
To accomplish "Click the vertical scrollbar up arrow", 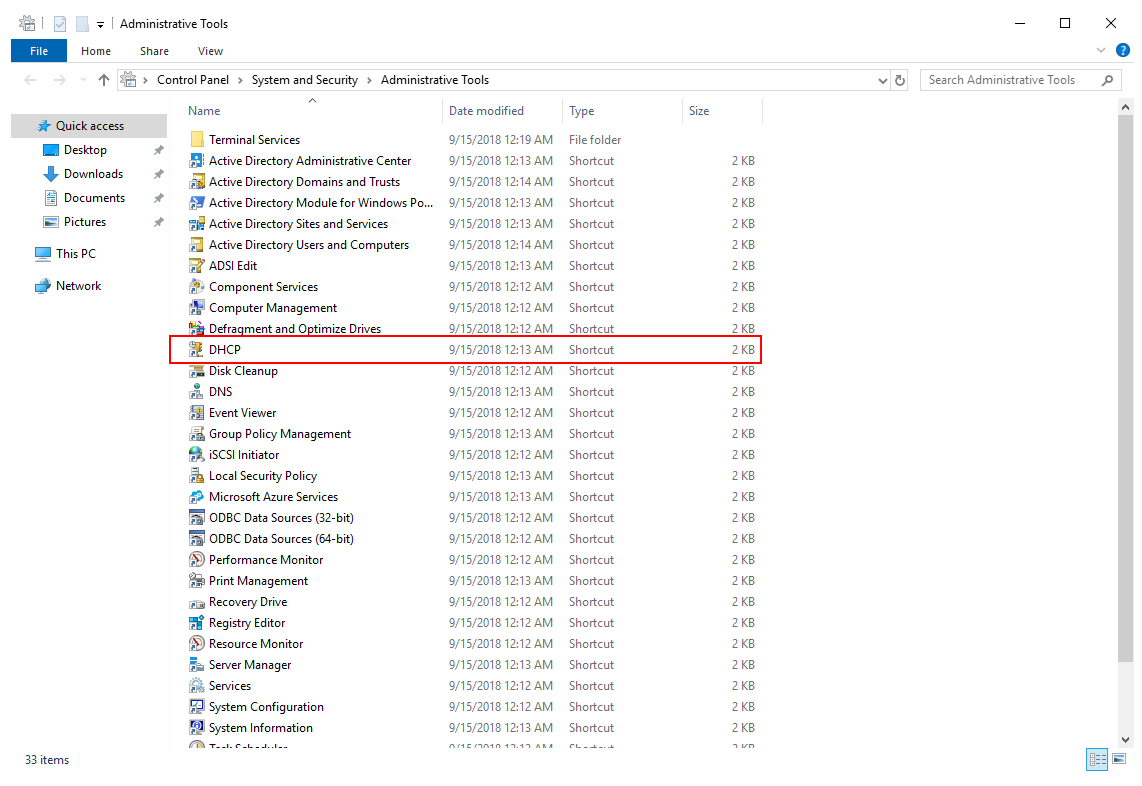I will [x=1125, y=107].
